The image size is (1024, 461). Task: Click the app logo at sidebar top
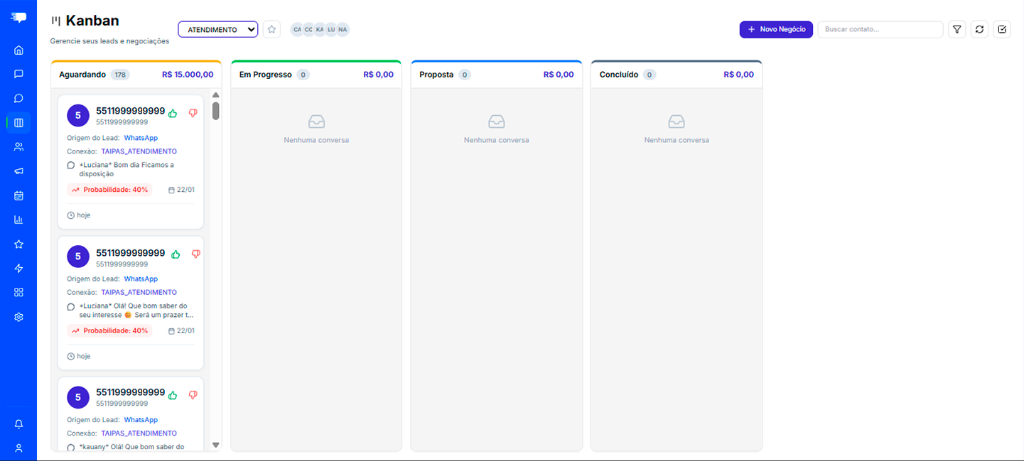(19, 18)
